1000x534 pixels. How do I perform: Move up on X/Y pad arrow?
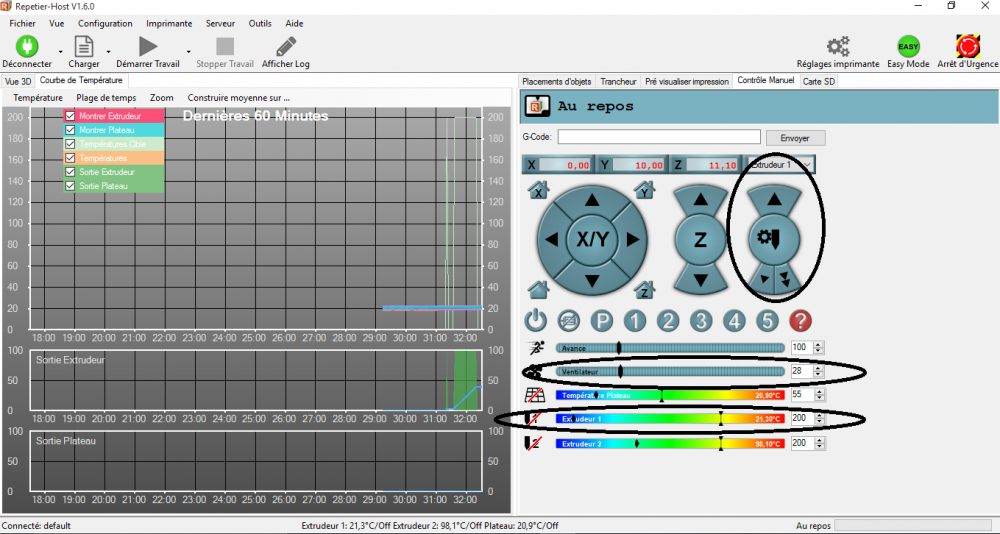592,200
